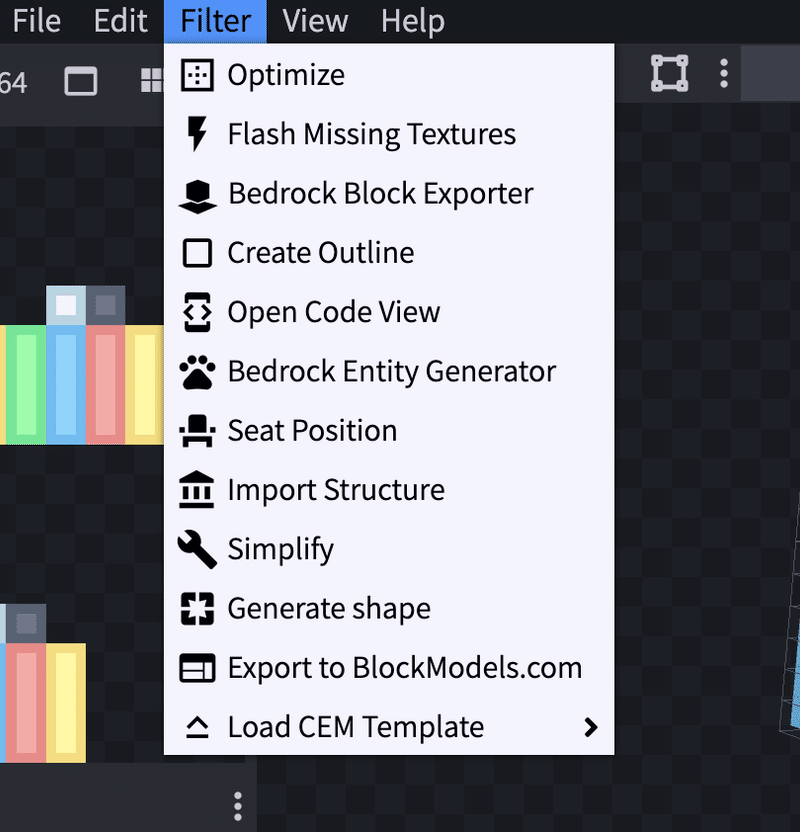Select Bedrock Block Exporter entry
Viewport: 800px width, 832px height.
coord(389,194)
